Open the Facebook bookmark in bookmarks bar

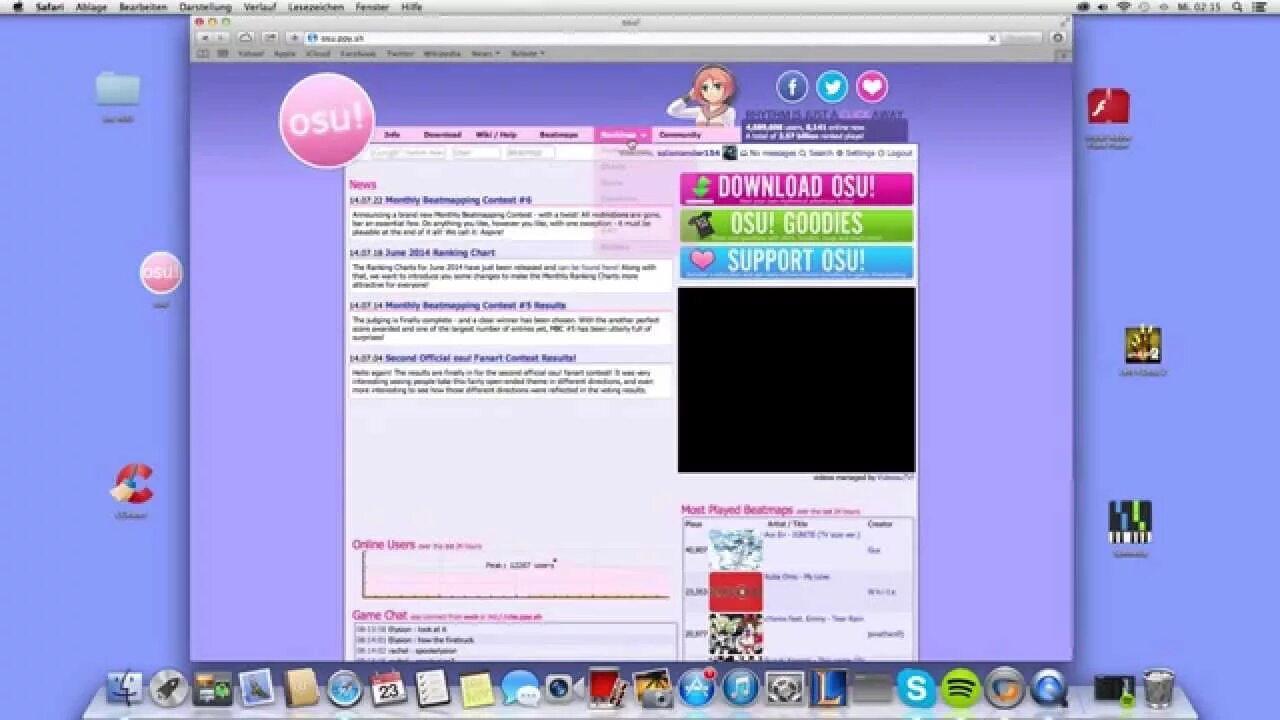point(359,53)
